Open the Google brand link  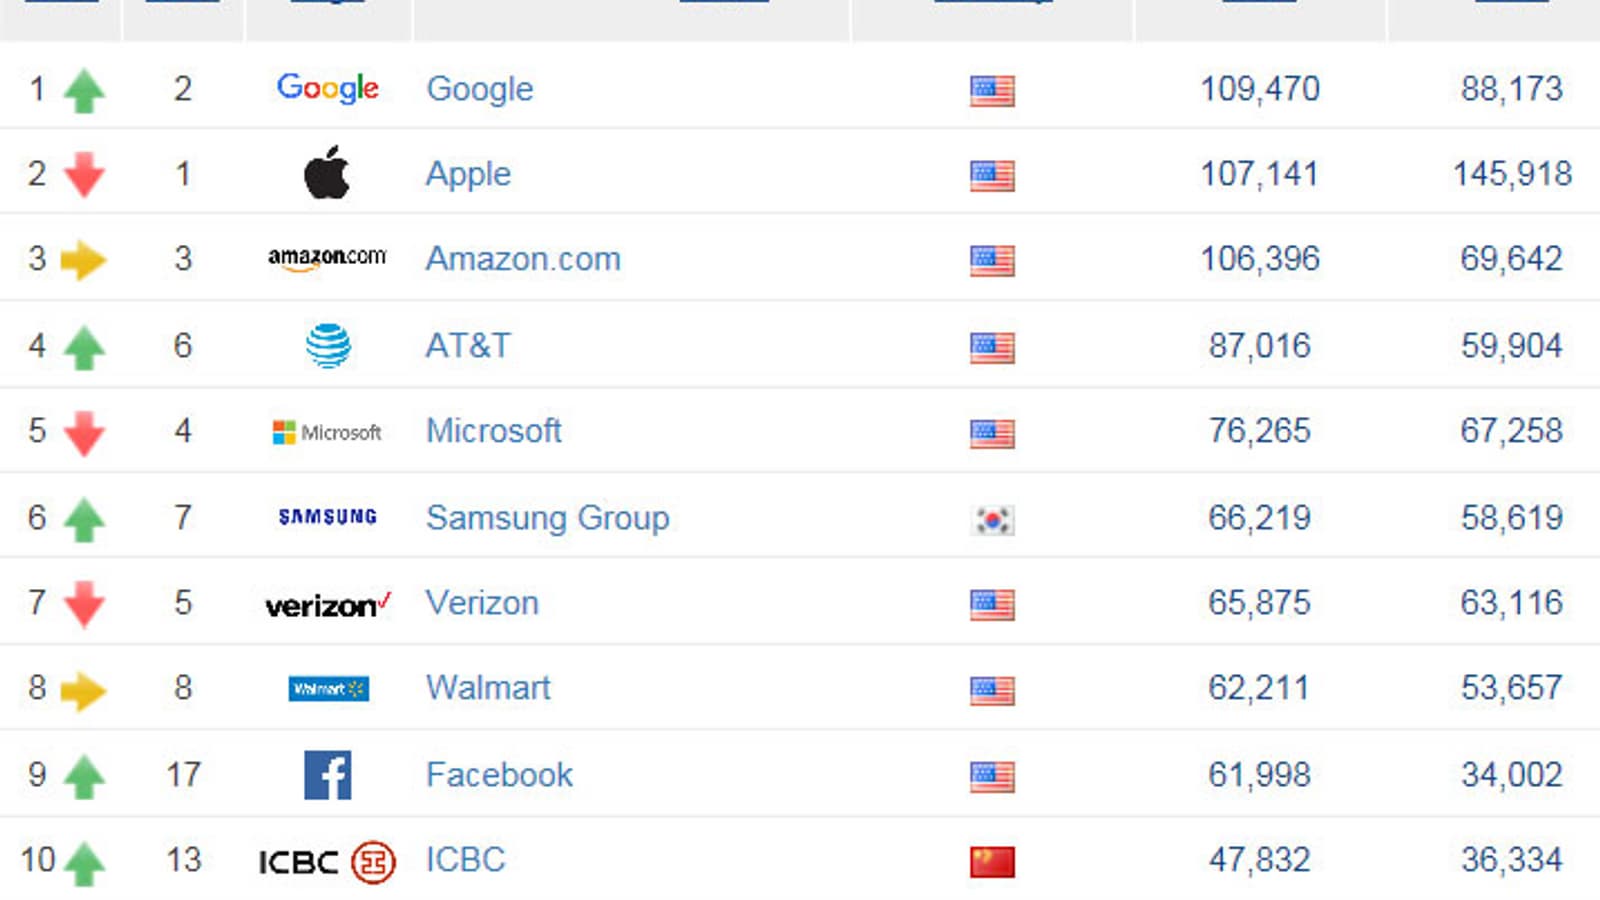pos(480,89)
